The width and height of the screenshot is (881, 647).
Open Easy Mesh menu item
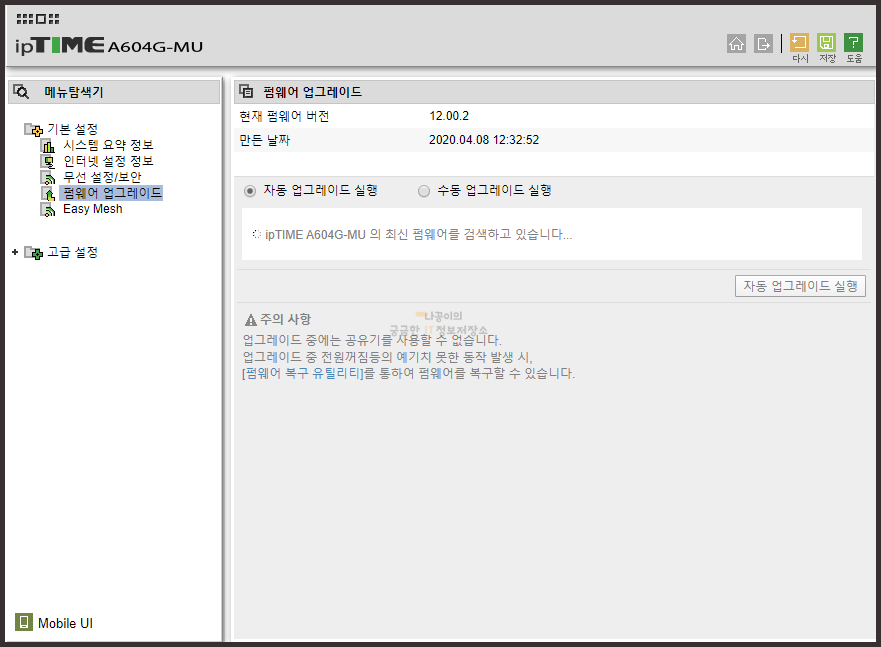tap(93, 209)
